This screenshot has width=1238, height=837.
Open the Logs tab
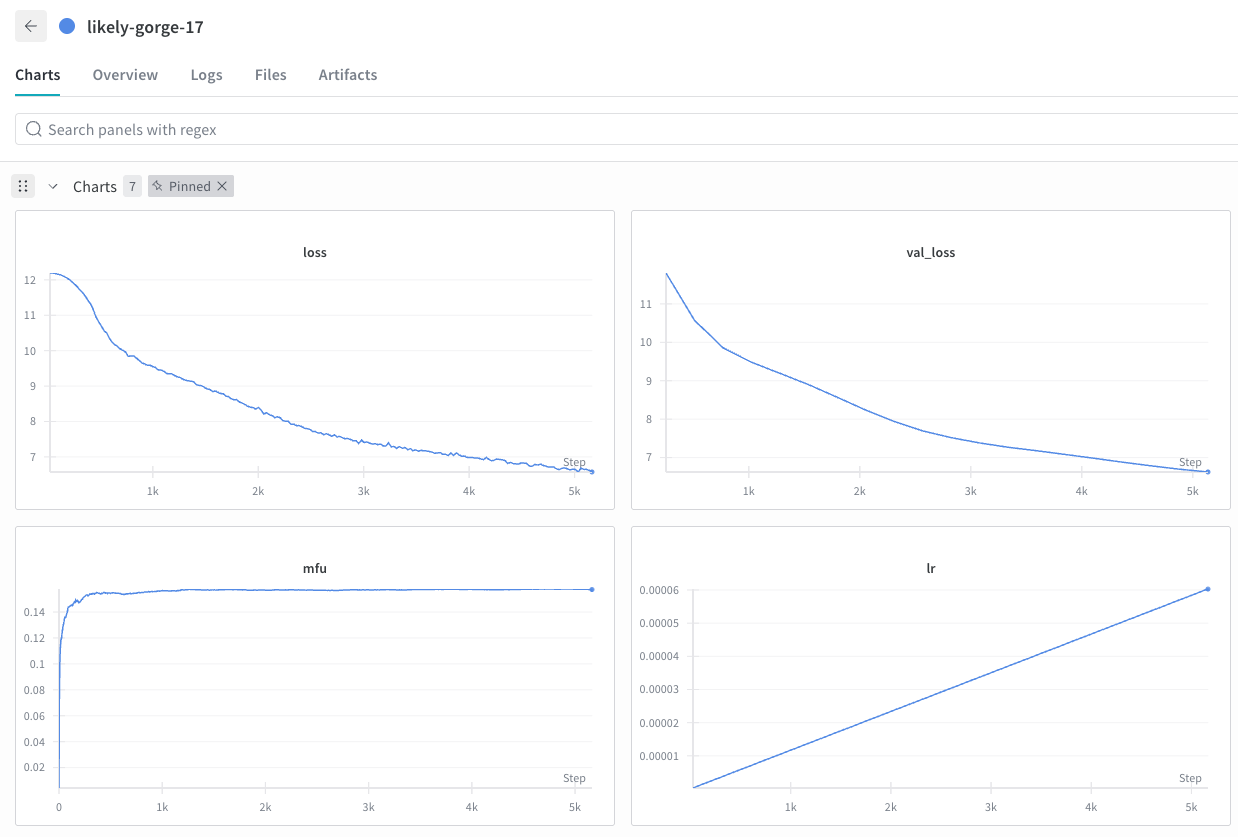pos(206,75)
